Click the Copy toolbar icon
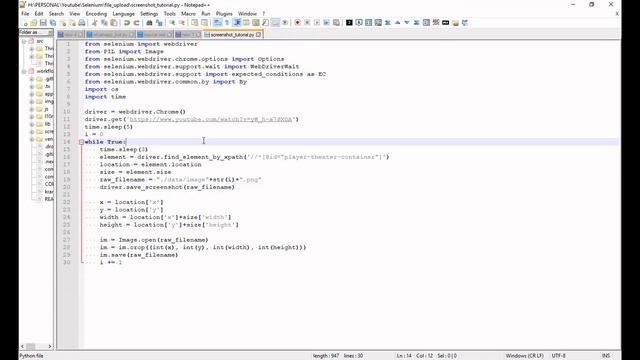Image resolution: width=640 pixels, height=360 pixels. [104, 23]
